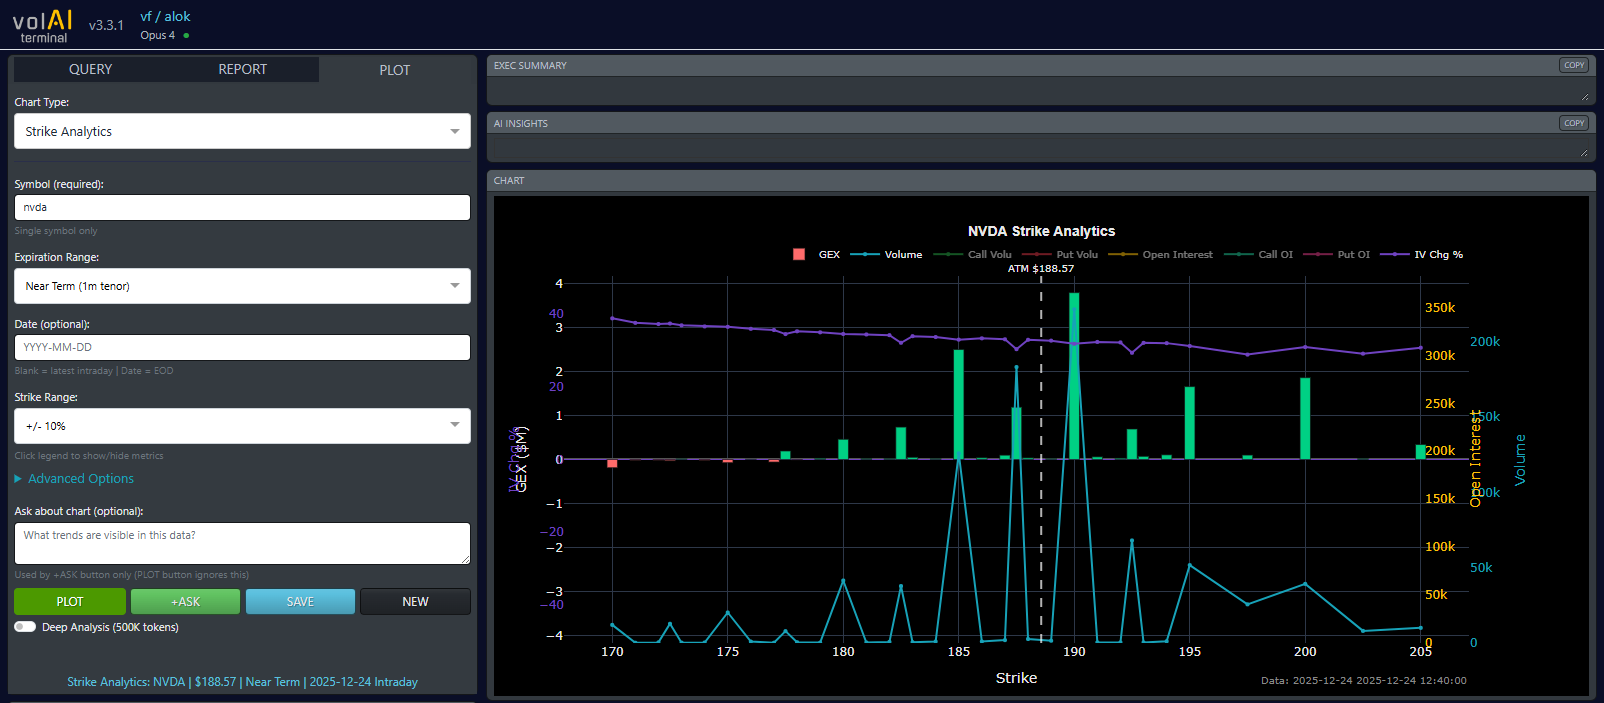Click the chart data timestamp text
Screen dimensions: 1604x703
coord(1364,680)
